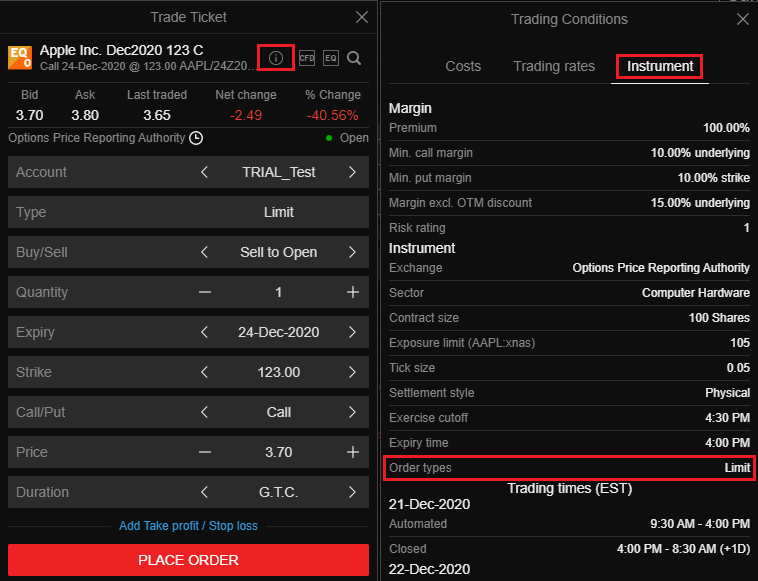Open the instrument search magnifier

point(354,58)
